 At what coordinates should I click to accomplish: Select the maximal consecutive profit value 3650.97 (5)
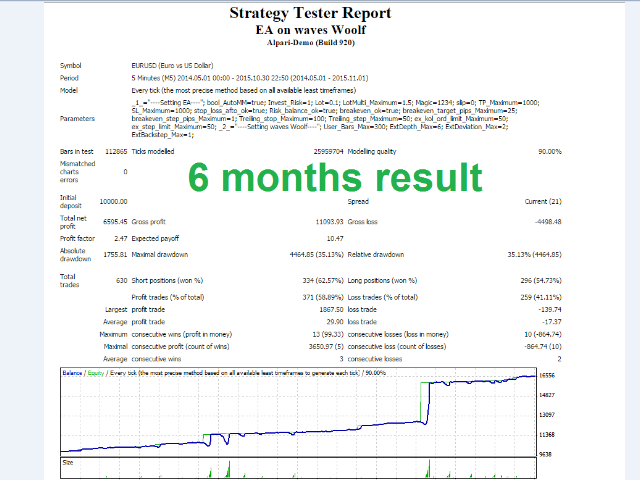coord(326,347)
